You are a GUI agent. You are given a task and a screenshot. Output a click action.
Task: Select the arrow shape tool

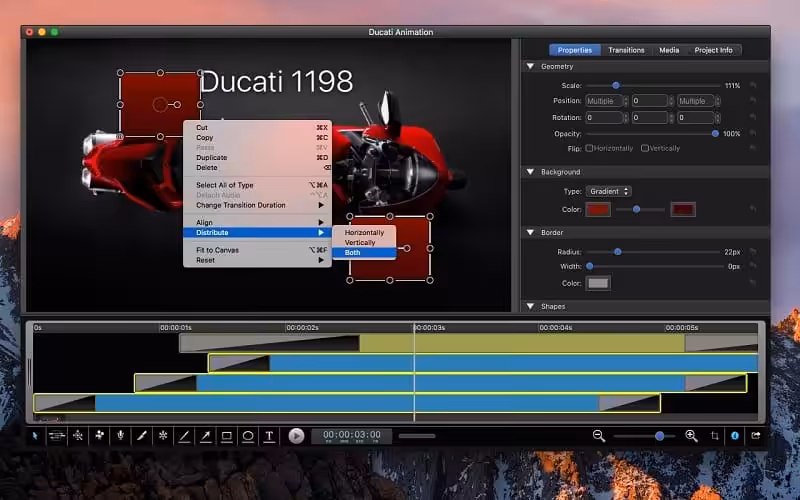[x=206, y=436]
